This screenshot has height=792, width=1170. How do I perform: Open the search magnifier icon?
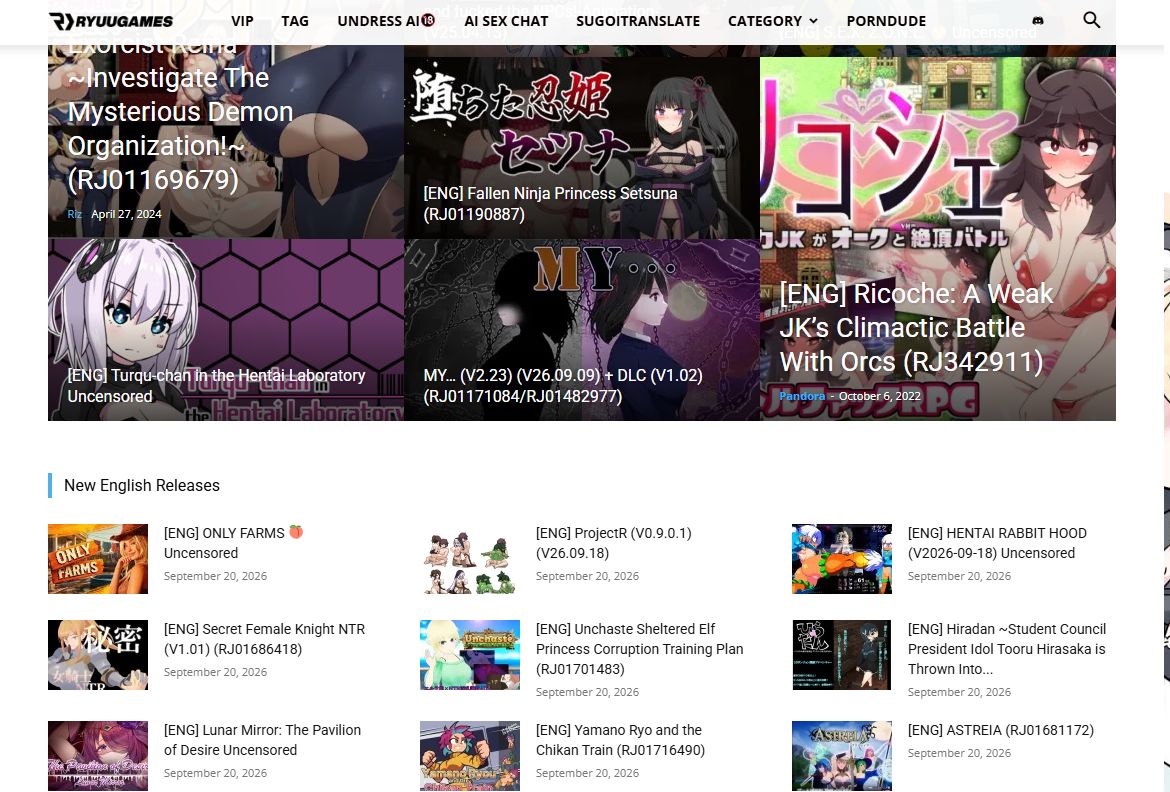click(x=1091, y=20)
